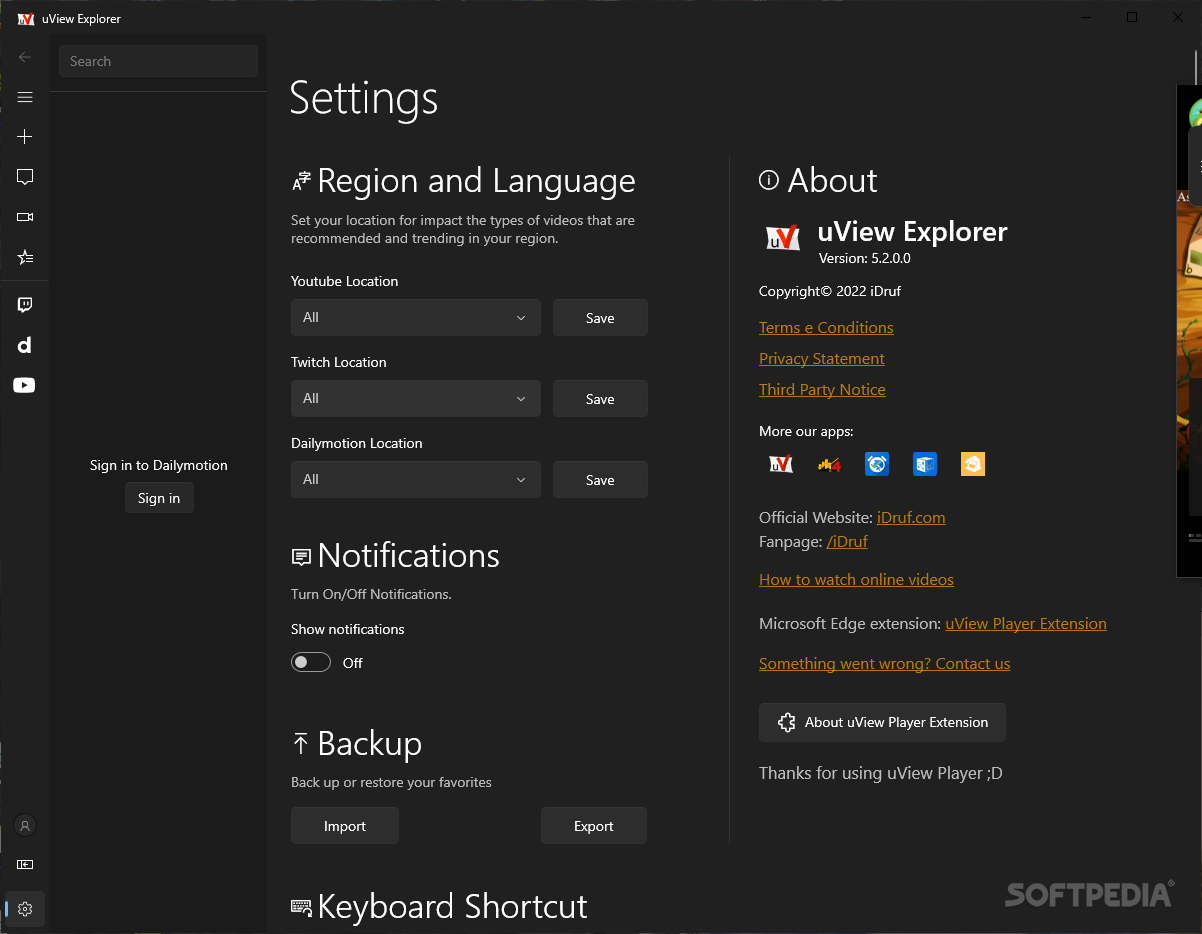Save the Dailymotion Location setting
Viewport: 1202px width, 934px height.
(600, 480)
